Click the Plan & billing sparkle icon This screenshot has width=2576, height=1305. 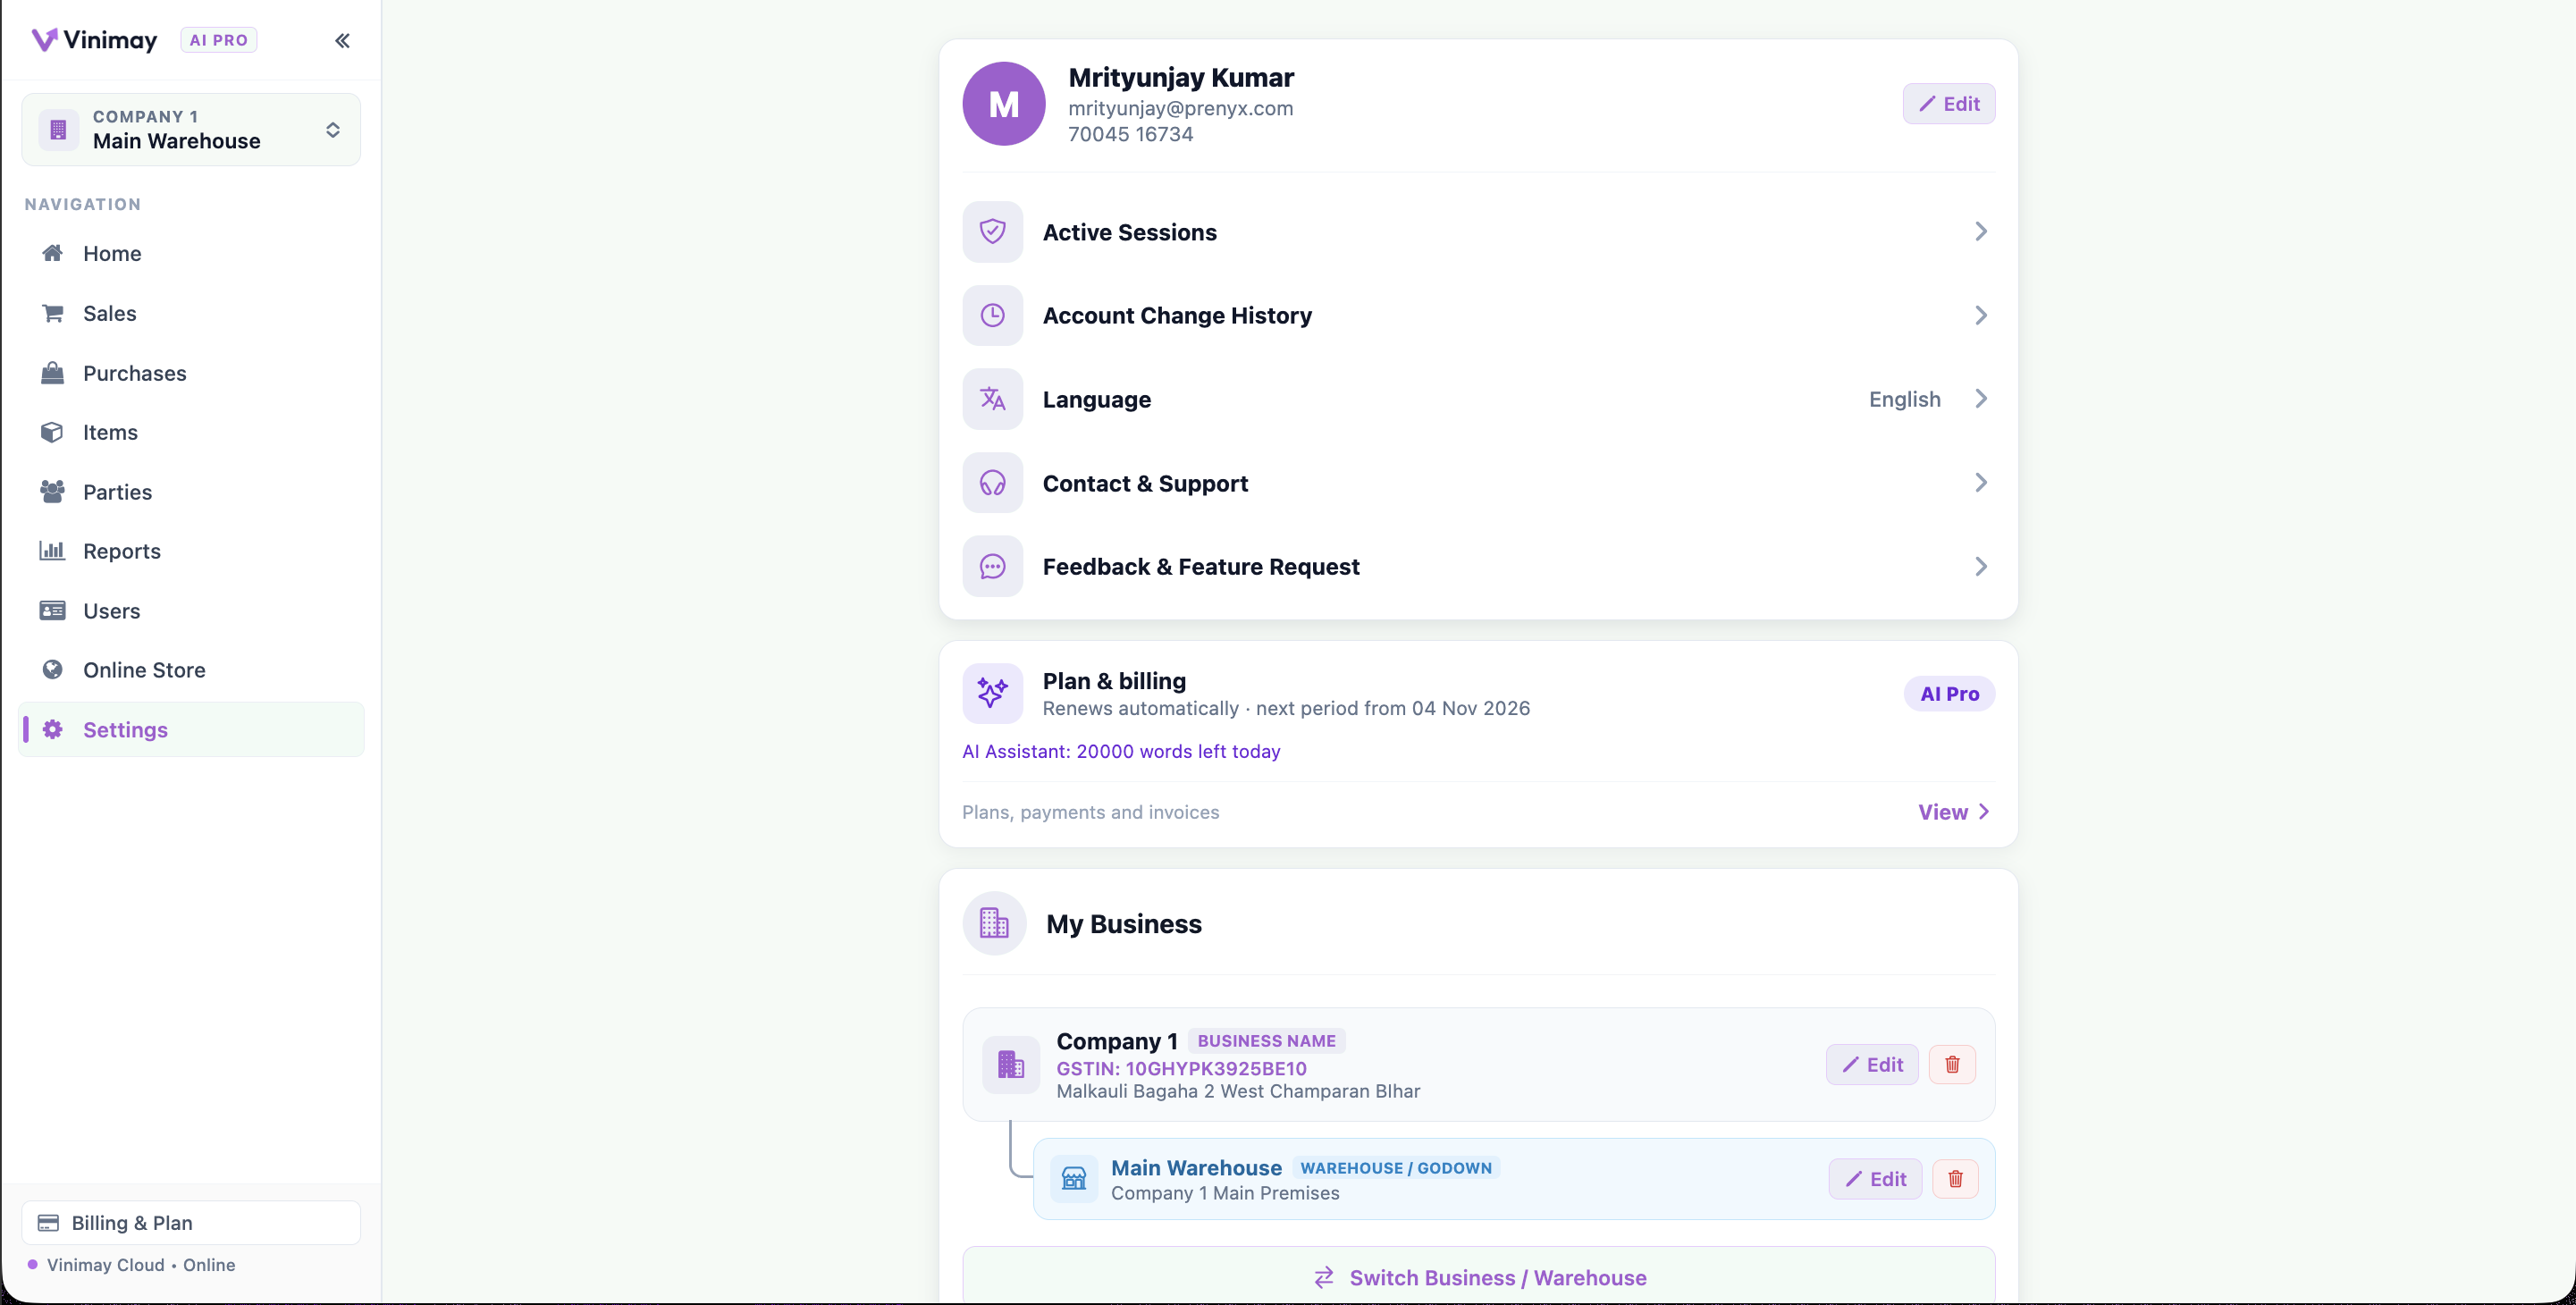992,693
